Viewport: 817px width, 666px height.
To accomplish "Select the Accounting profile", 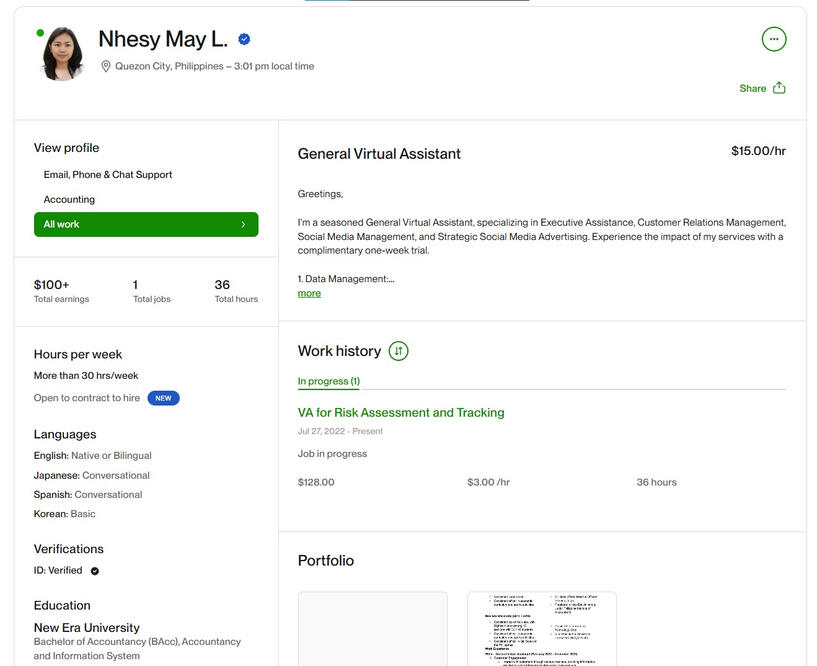I will (x=69, y=200).
